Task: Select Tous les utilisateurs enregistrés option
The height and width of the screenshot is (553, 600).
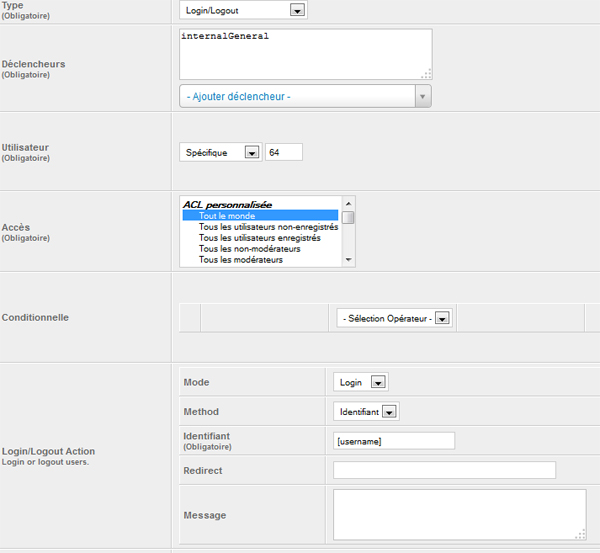Action: [x=260, y=238]
